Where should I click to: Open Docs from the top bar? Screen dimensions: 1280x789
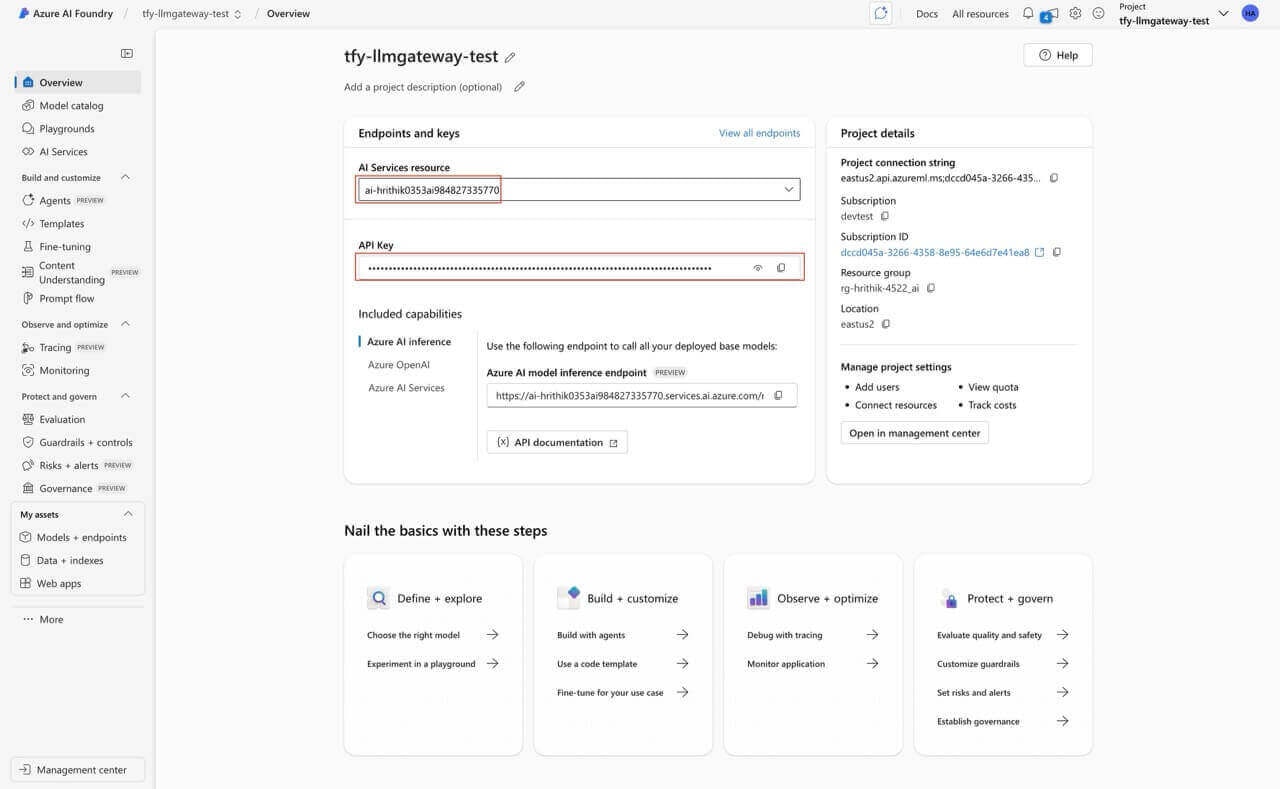coord(926,13)
